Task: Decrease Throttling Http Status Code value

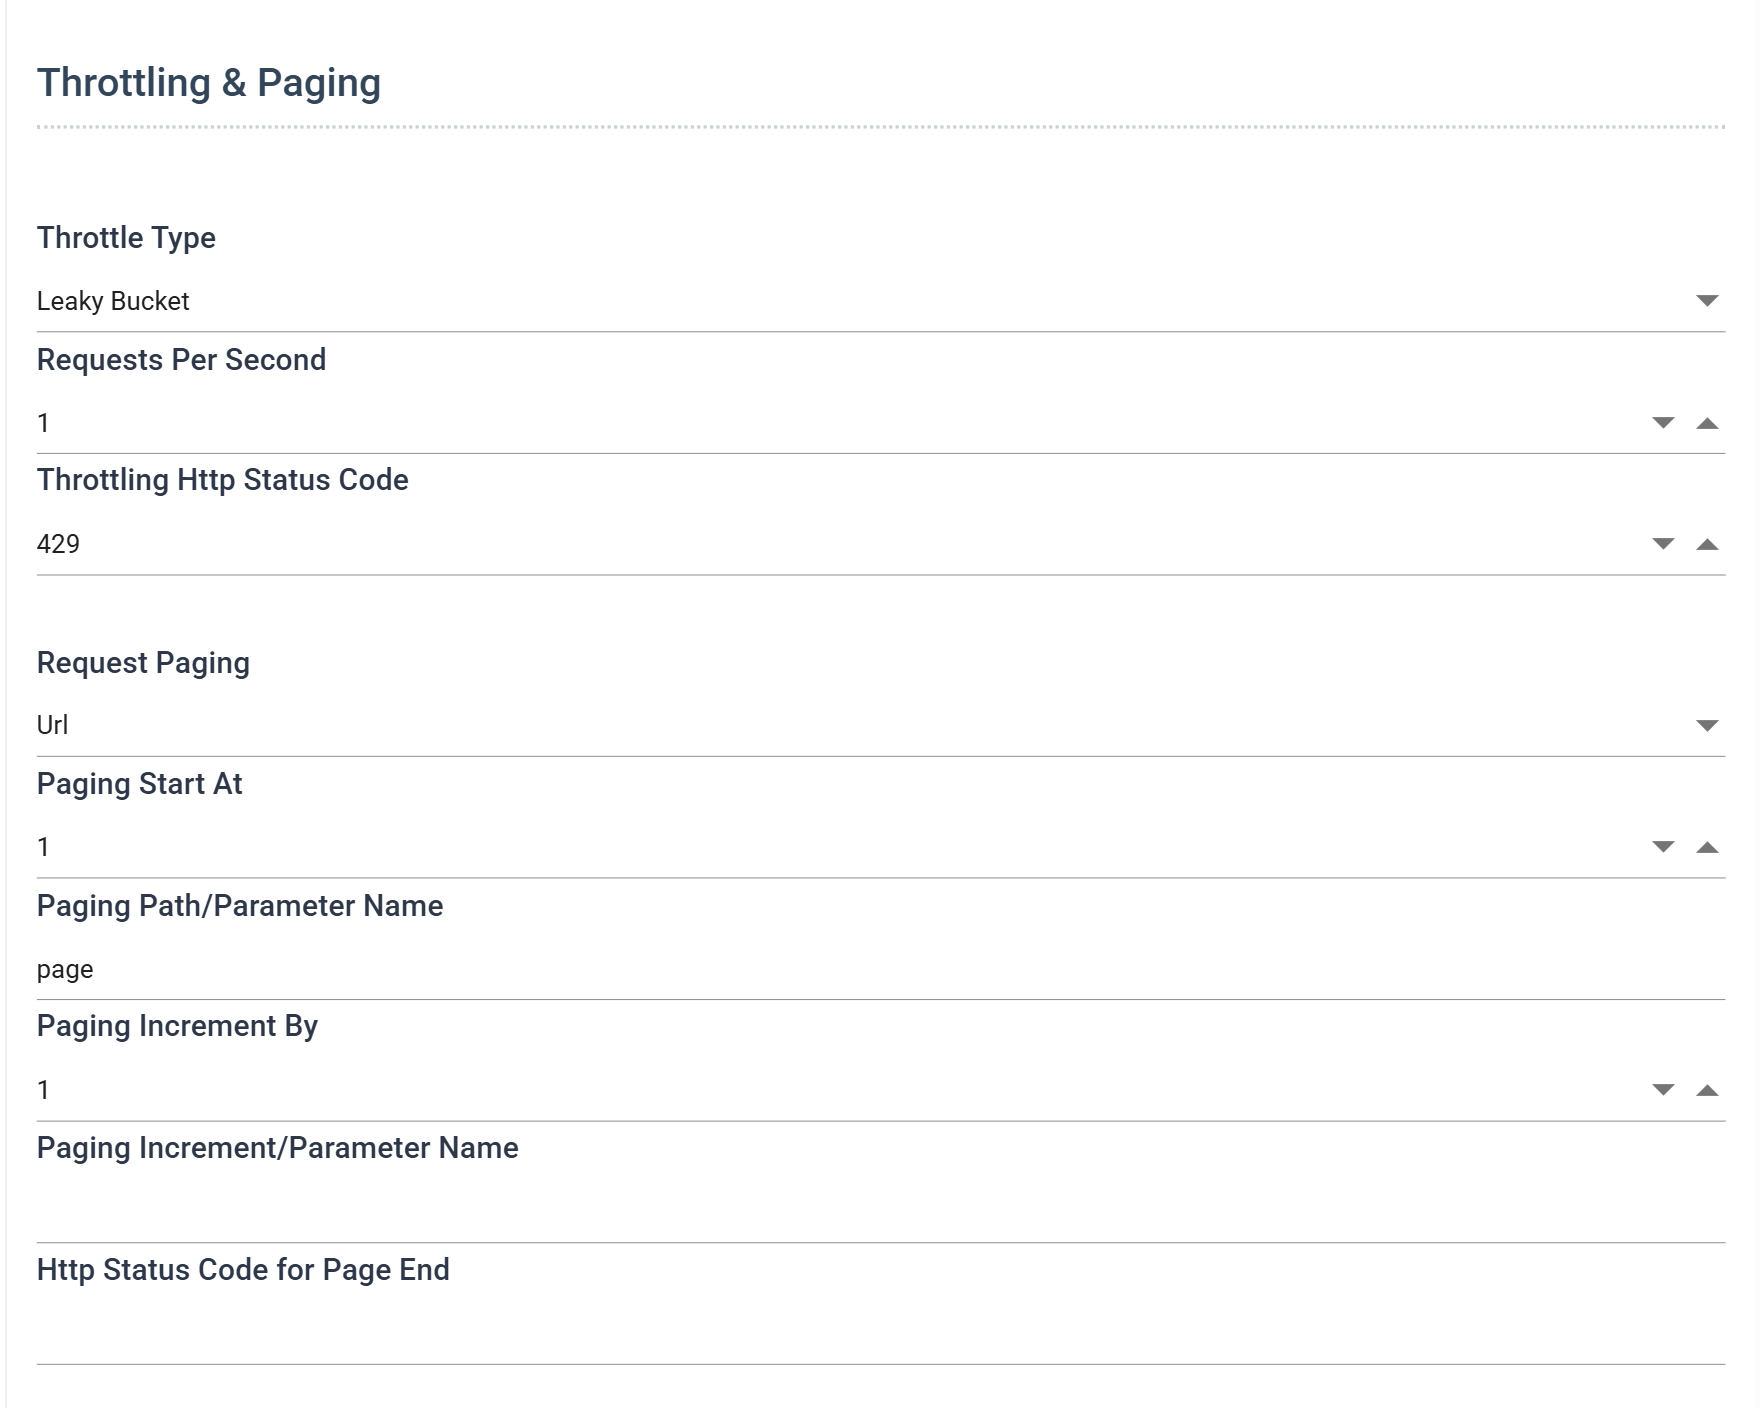Action: [x=1663, y=544]
